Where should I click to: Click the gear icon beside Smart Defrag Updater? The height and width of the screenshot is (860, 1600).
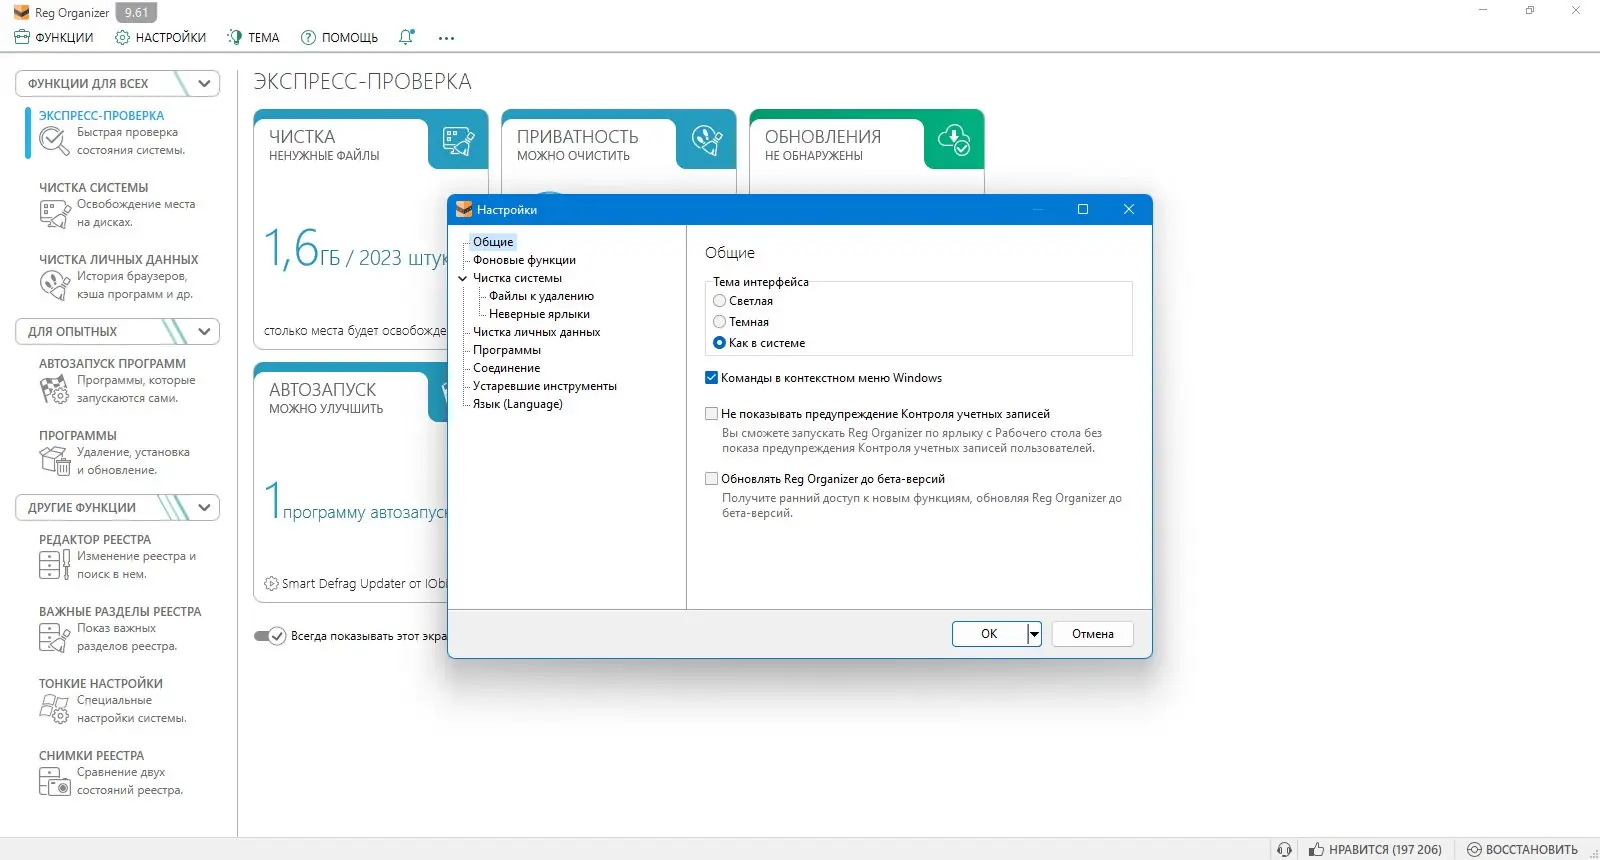271,584
